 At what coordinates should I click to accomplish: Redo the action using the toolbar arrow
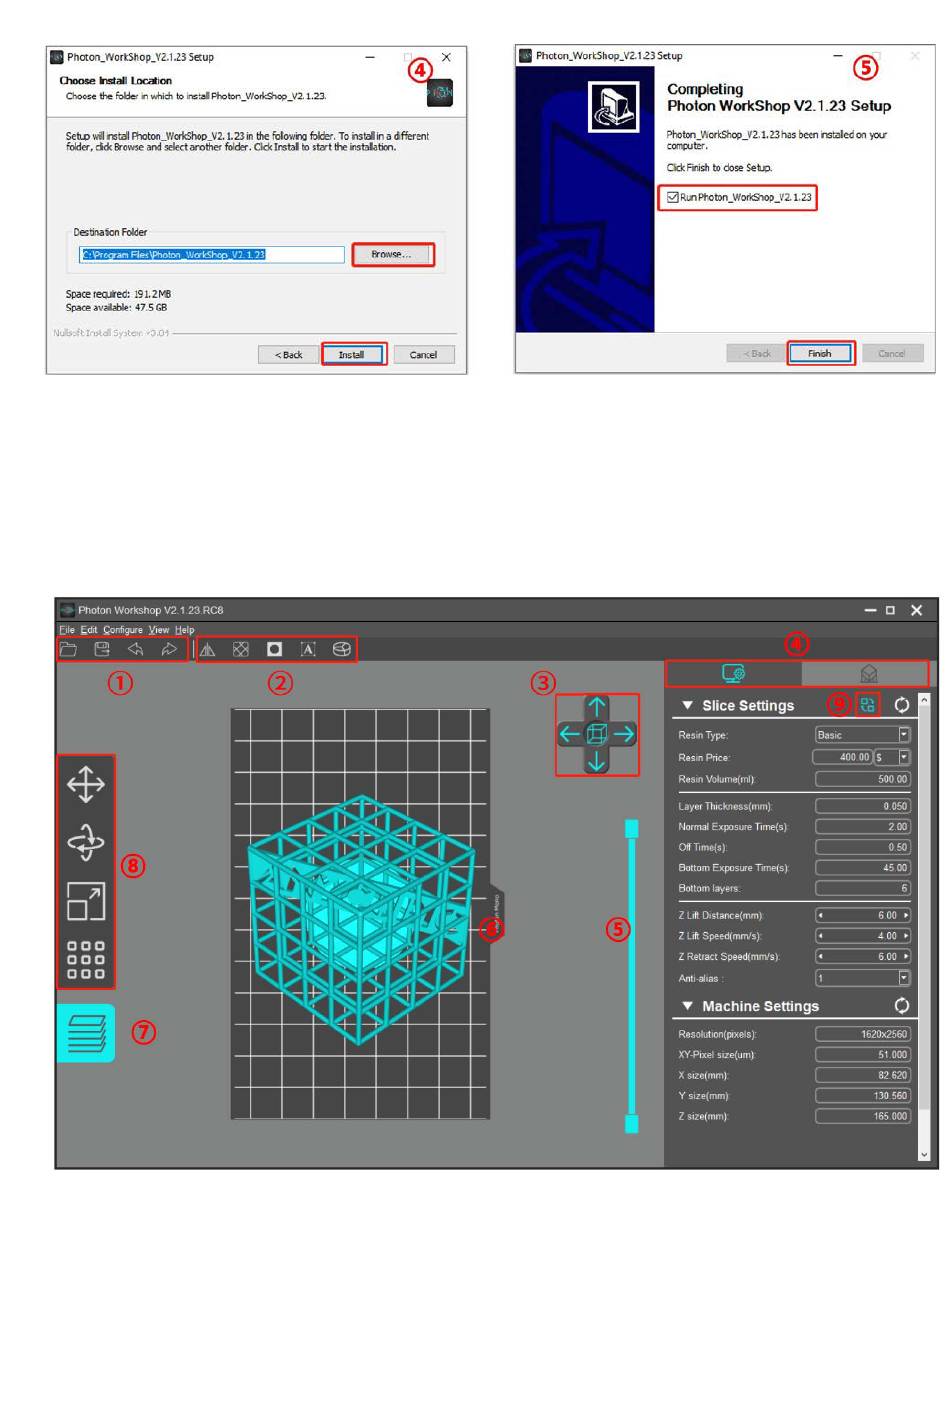(x=169, y=649)
